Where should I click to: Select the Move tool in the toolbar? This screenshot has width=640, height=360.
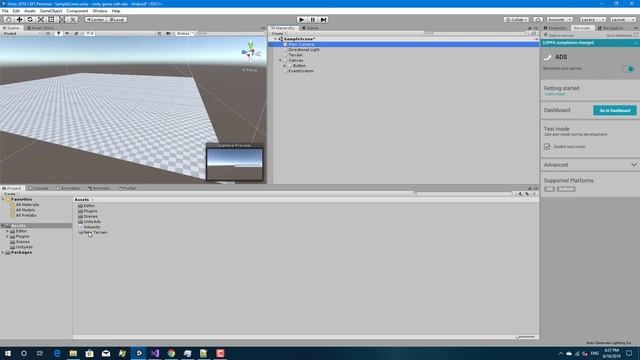point(19,19)
